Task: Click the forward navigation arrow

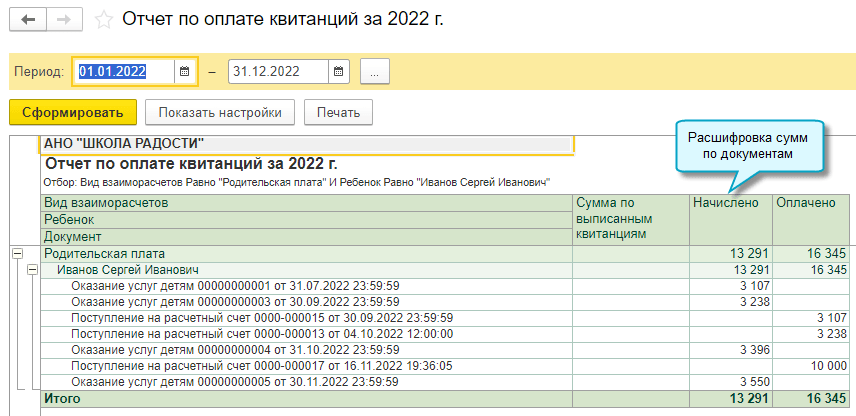Action: (x=63, y=19)
